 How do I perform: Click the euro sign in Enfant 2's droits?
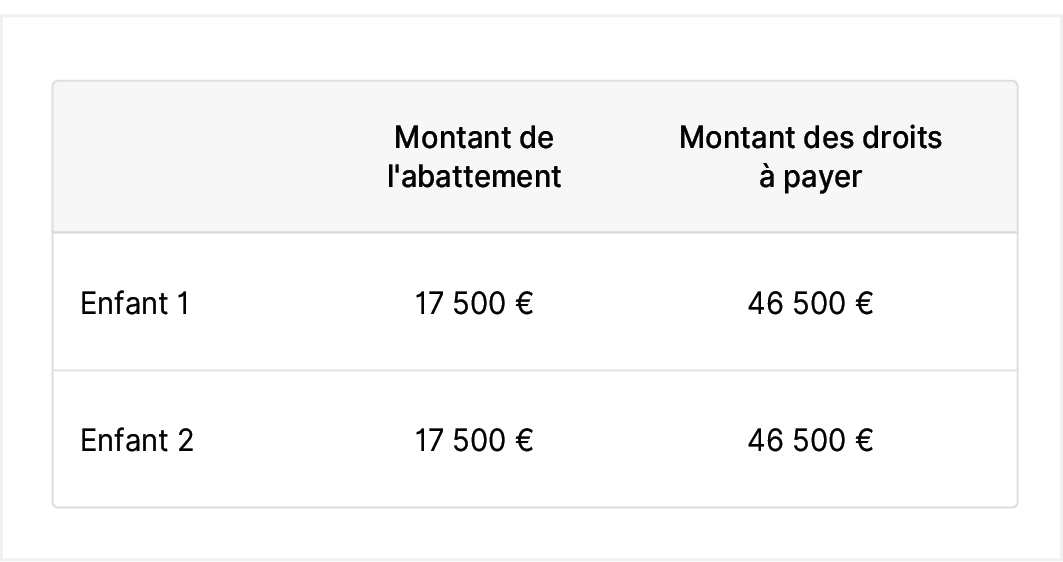click(x=864, y=440)
